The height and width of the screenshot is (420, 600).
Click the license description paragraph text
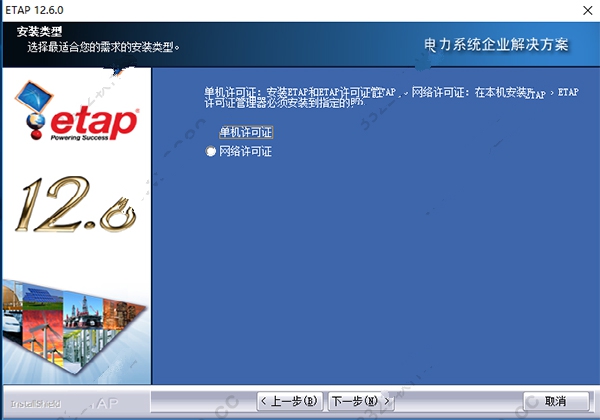(391, 98)
